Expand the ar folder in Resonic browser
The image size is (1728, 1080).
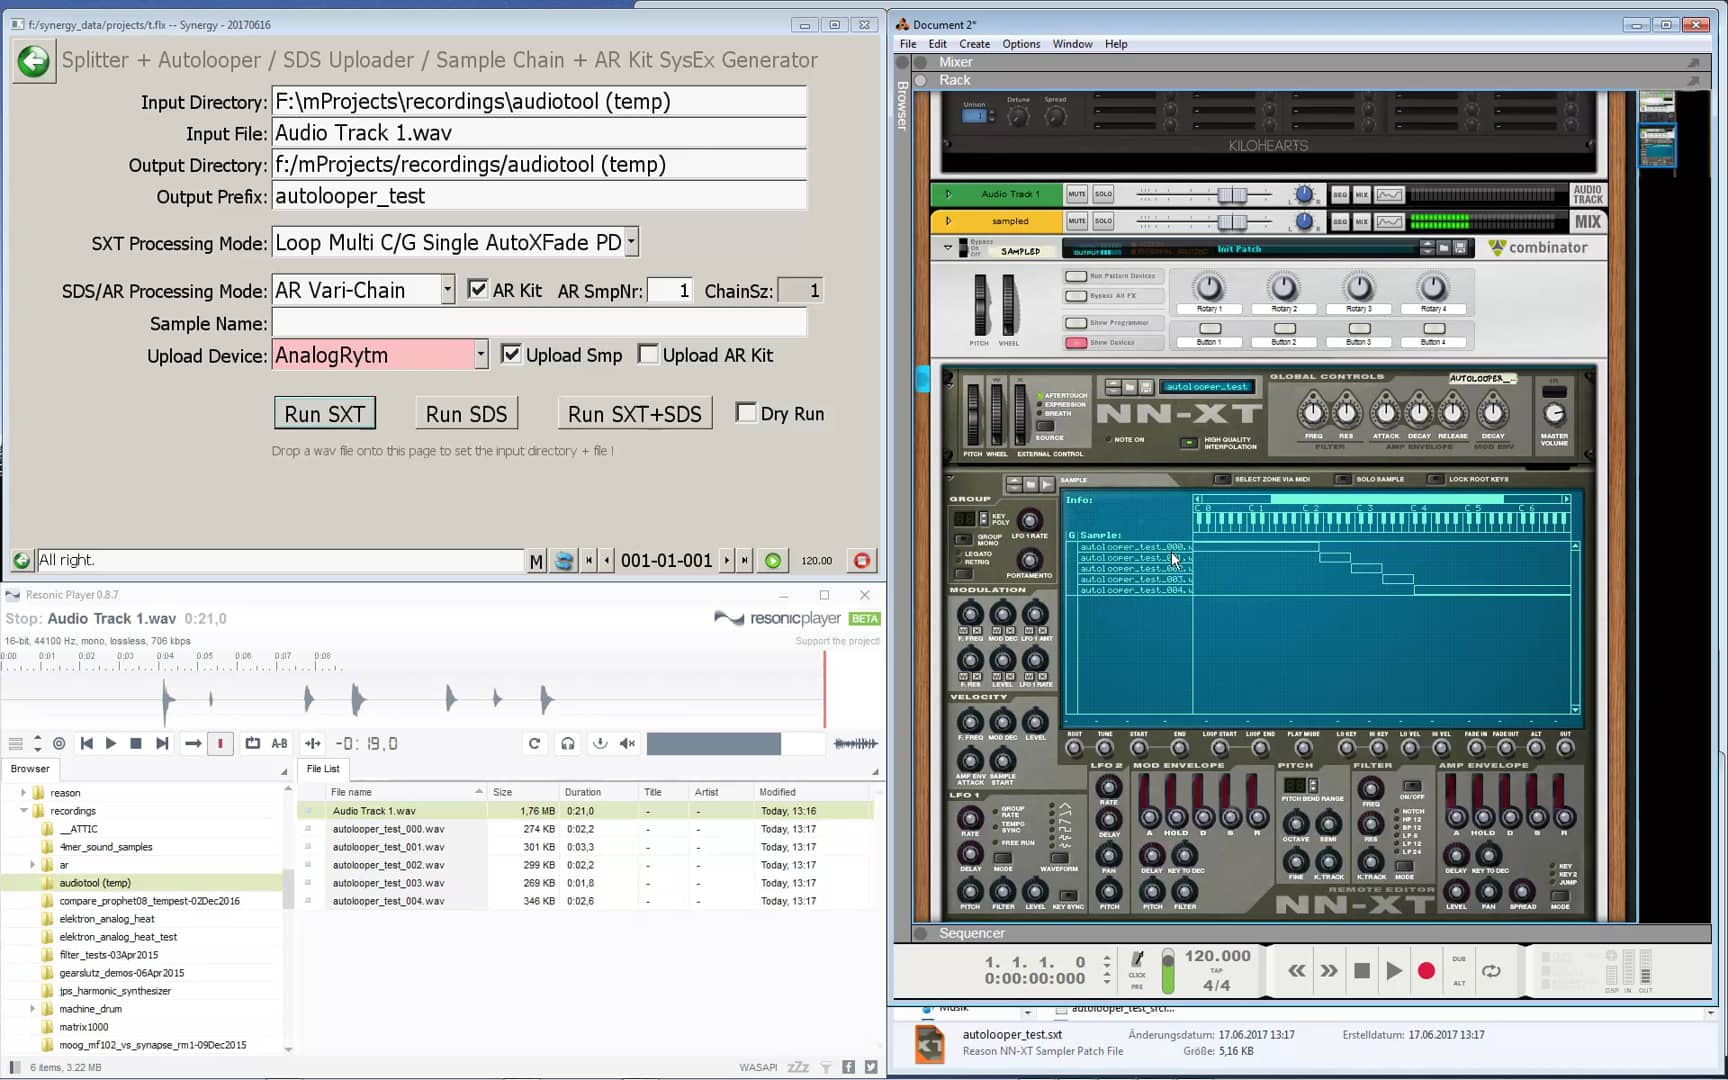33,865
